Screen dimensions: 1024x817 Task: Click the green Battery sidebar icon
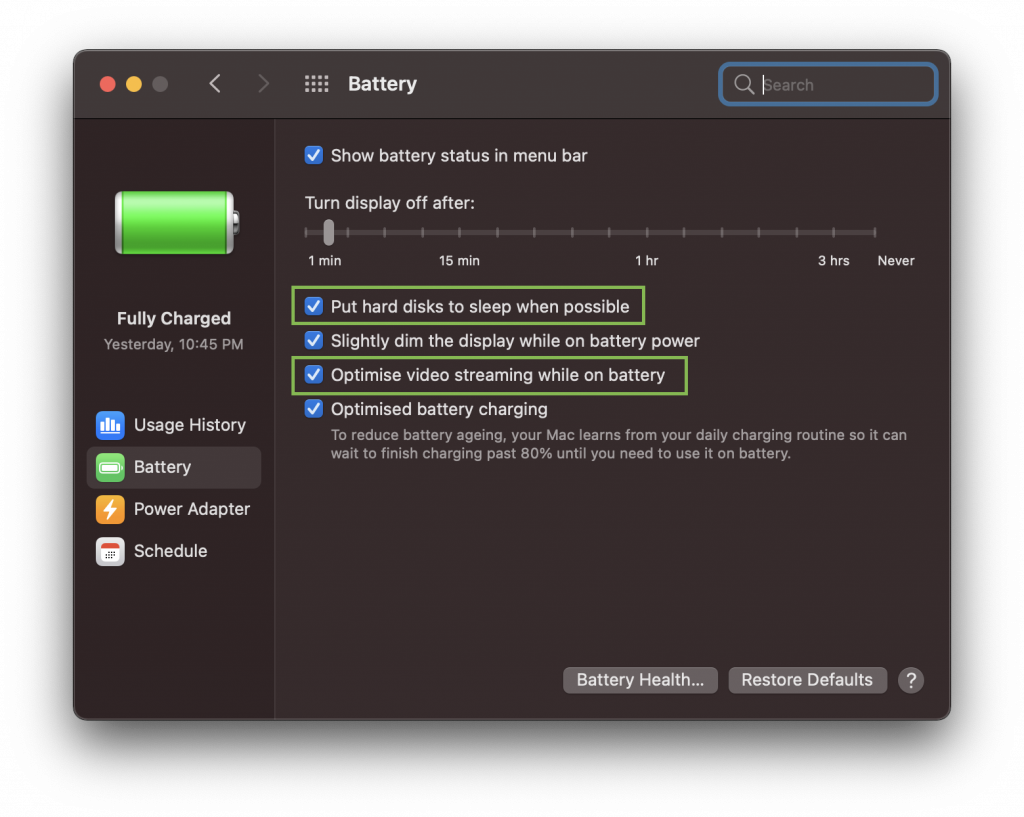(110, 468)
